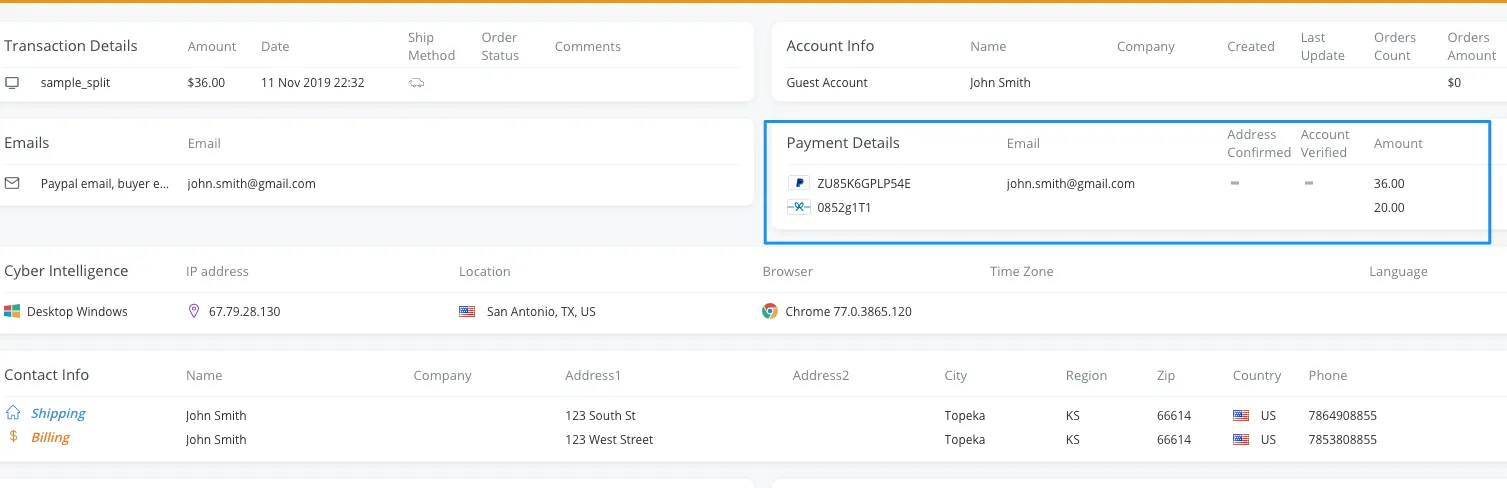Click Topeka in the Billing row
1507x488 pixels.
(964, 440)
